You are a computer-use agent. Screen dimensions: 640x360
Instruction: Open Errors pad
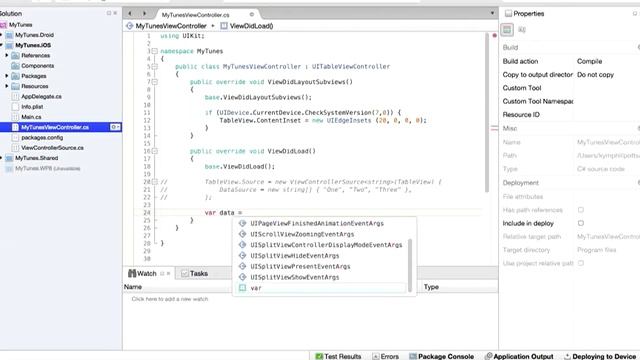(385, 356)
